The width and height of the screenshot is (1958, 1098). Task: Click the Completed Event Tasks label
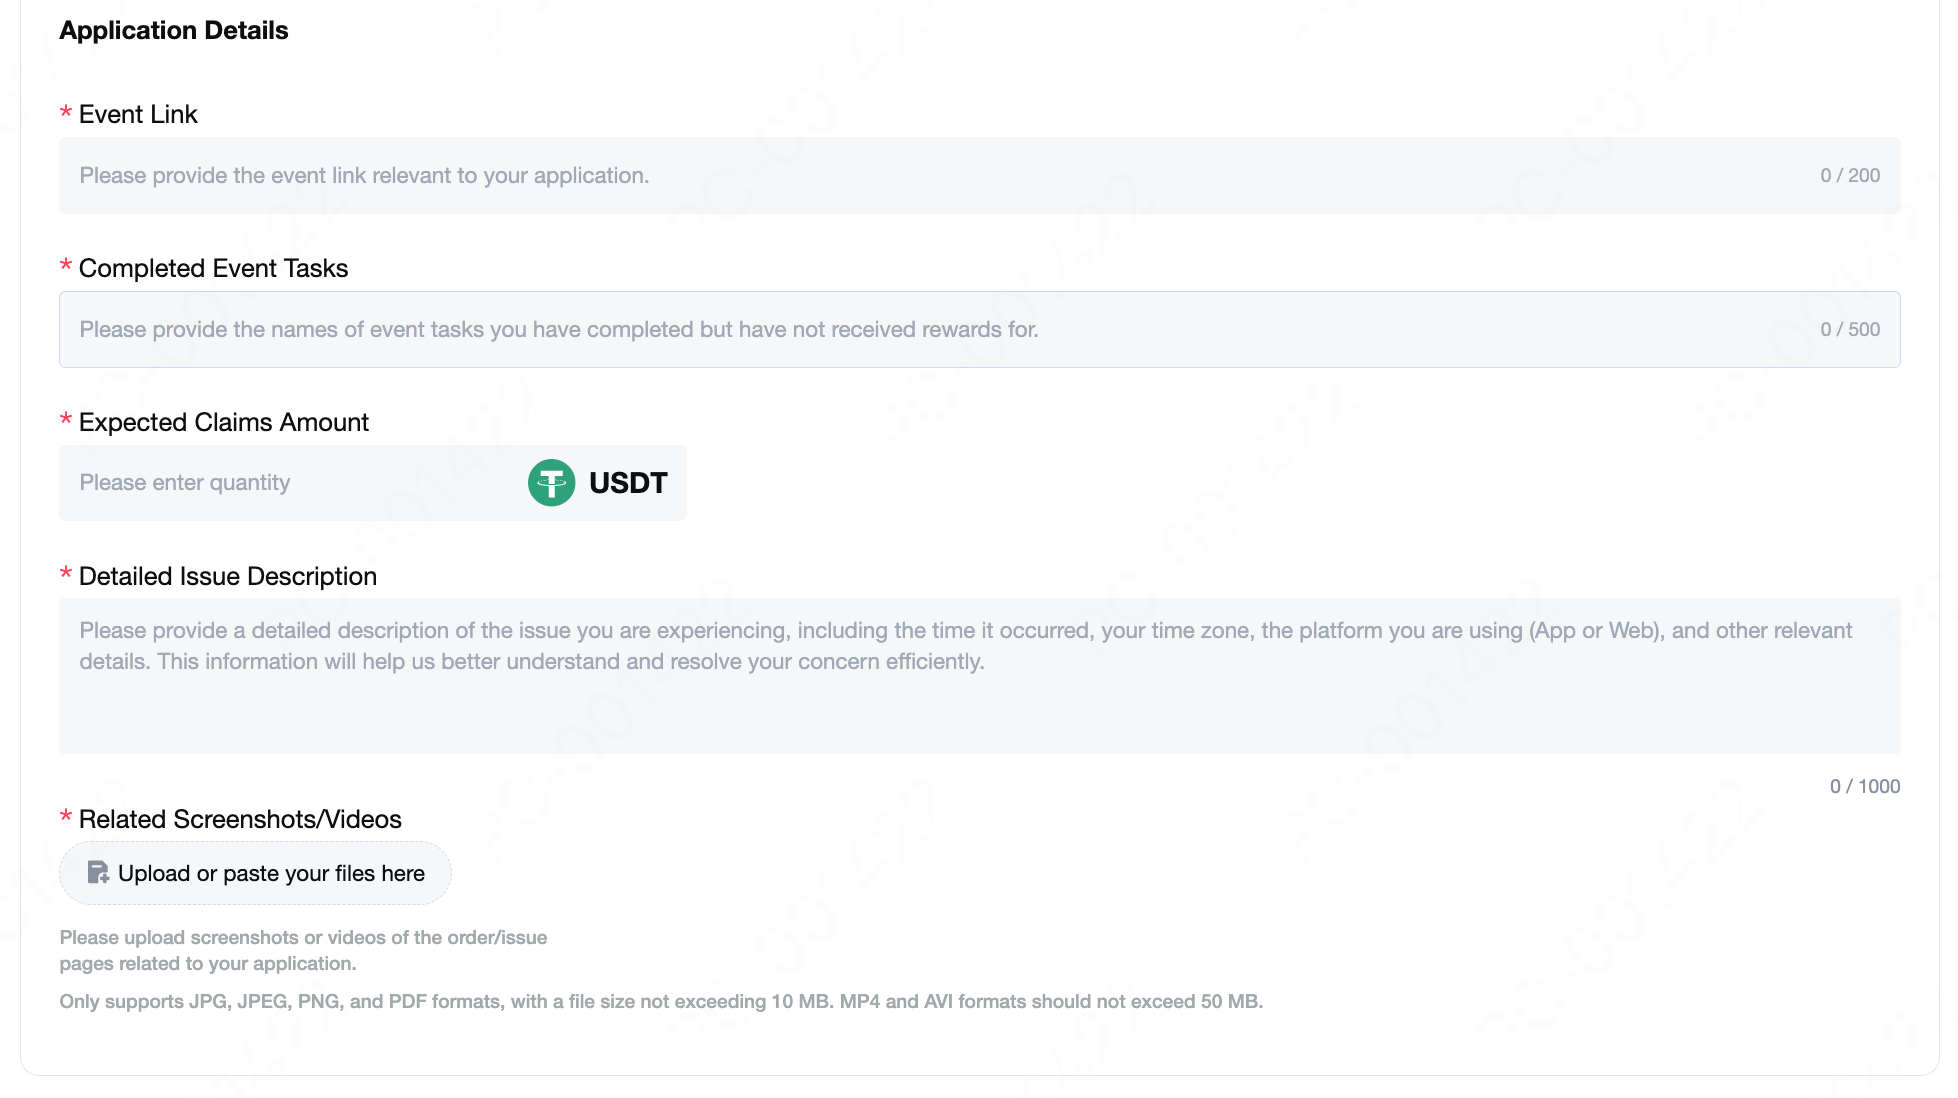coord(213,268)
